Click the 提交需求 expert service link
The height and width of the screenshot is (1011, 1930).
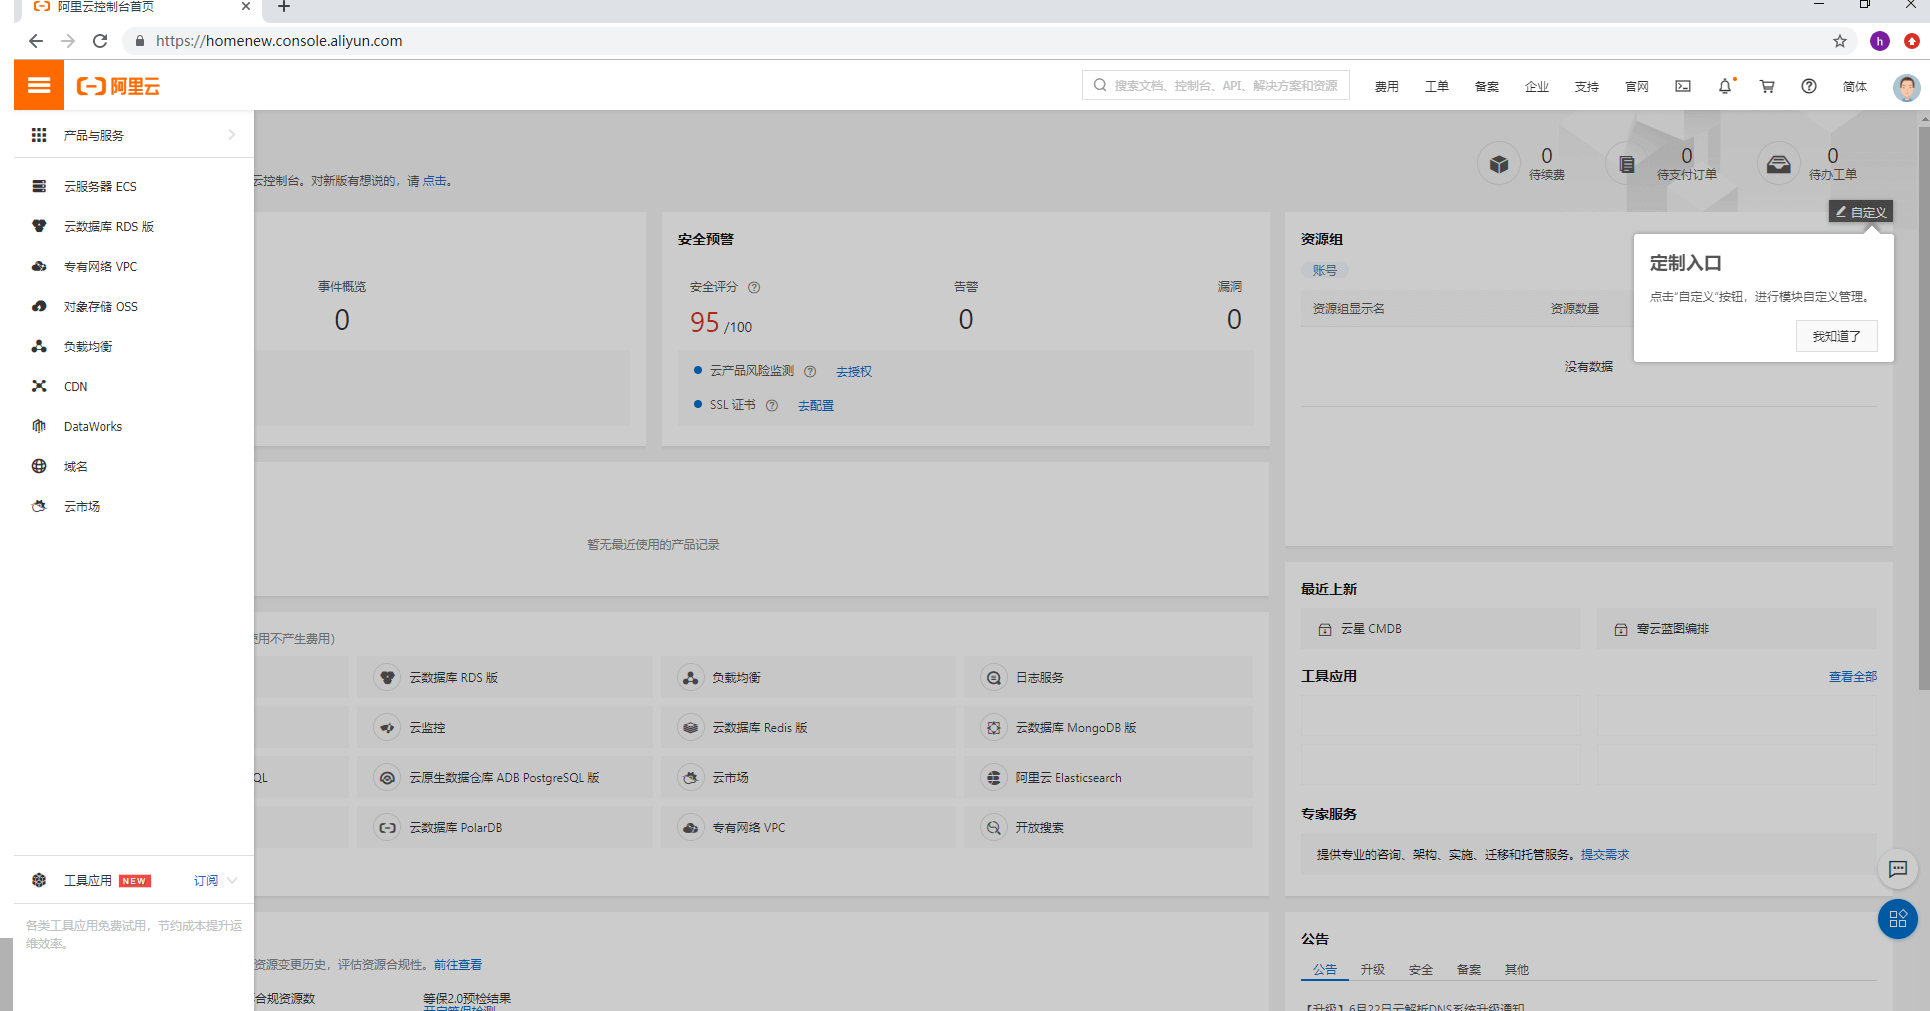[x=1605, y=854]
